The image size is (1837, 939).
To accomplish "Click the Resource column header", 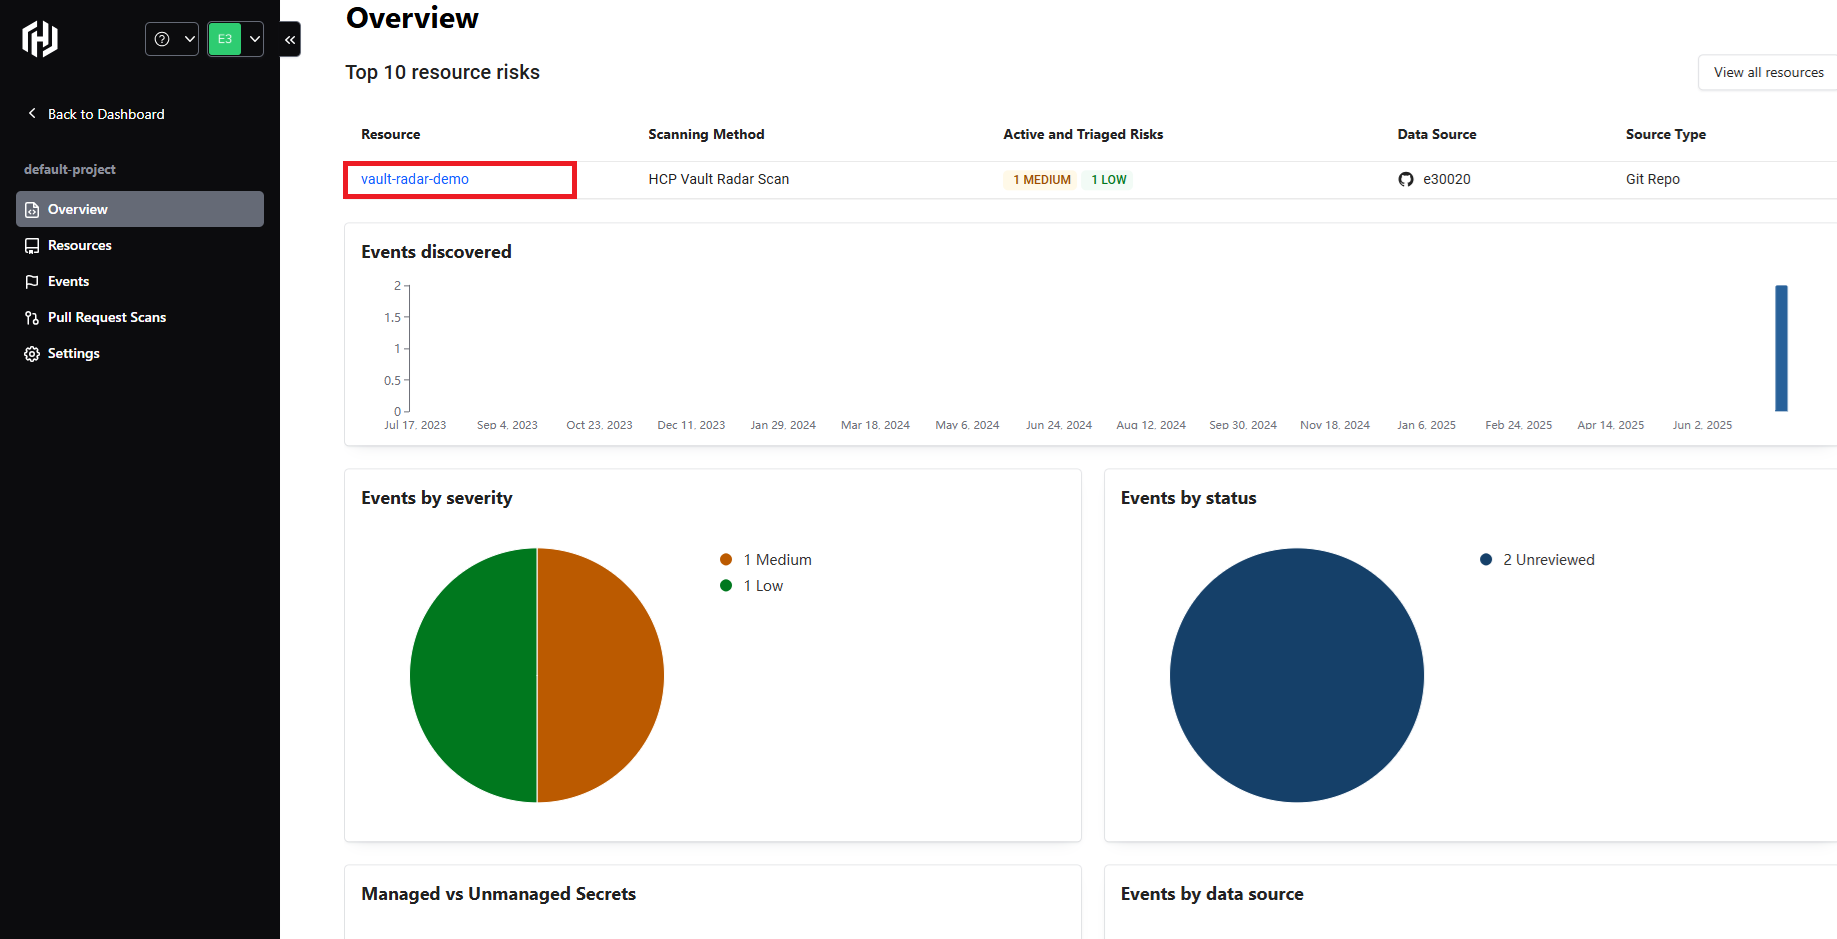I will pos(391,134).
